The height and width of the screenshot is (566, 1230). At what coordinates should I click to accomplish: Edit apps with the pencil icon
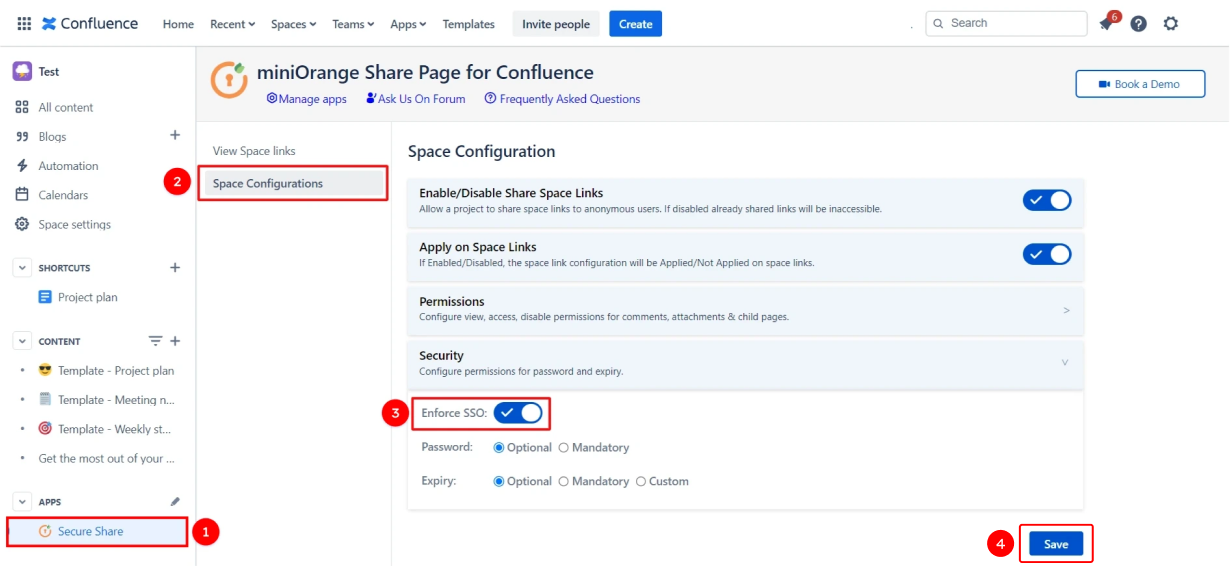click(x=176, y=502)
